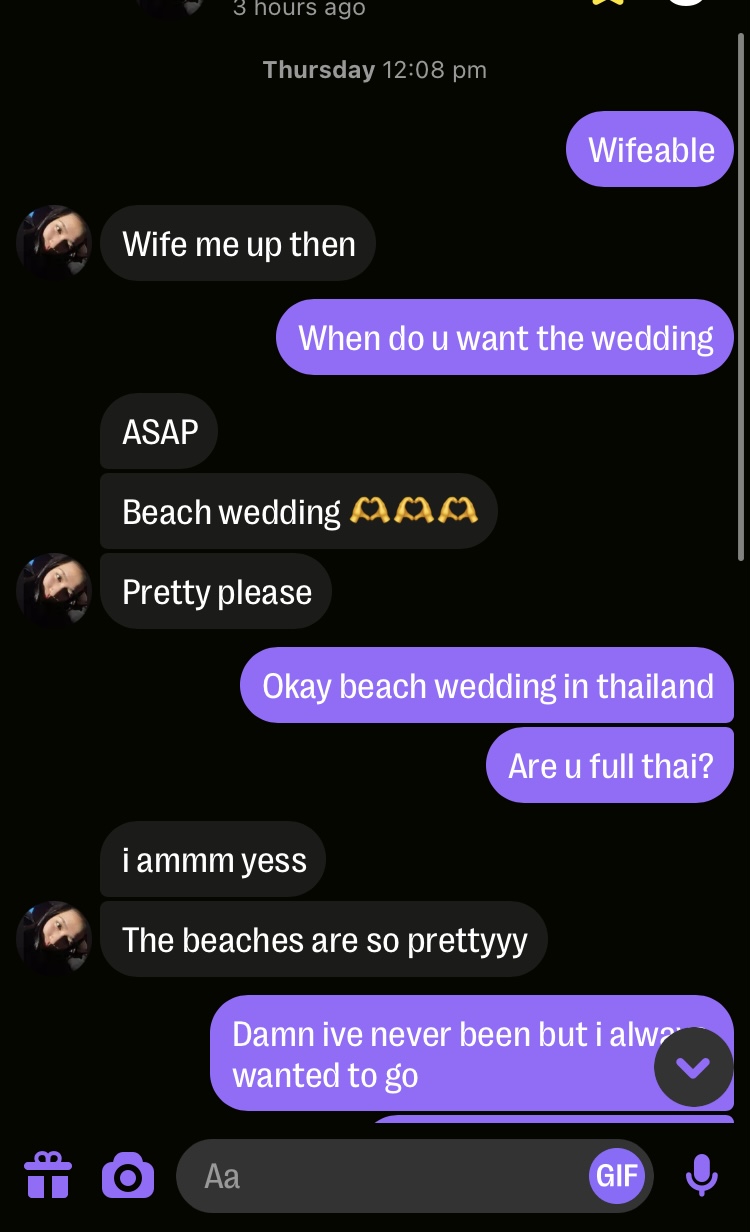Select the 'Wifeable' message bubble
The image size is (750, 1232).
point(650,149)
